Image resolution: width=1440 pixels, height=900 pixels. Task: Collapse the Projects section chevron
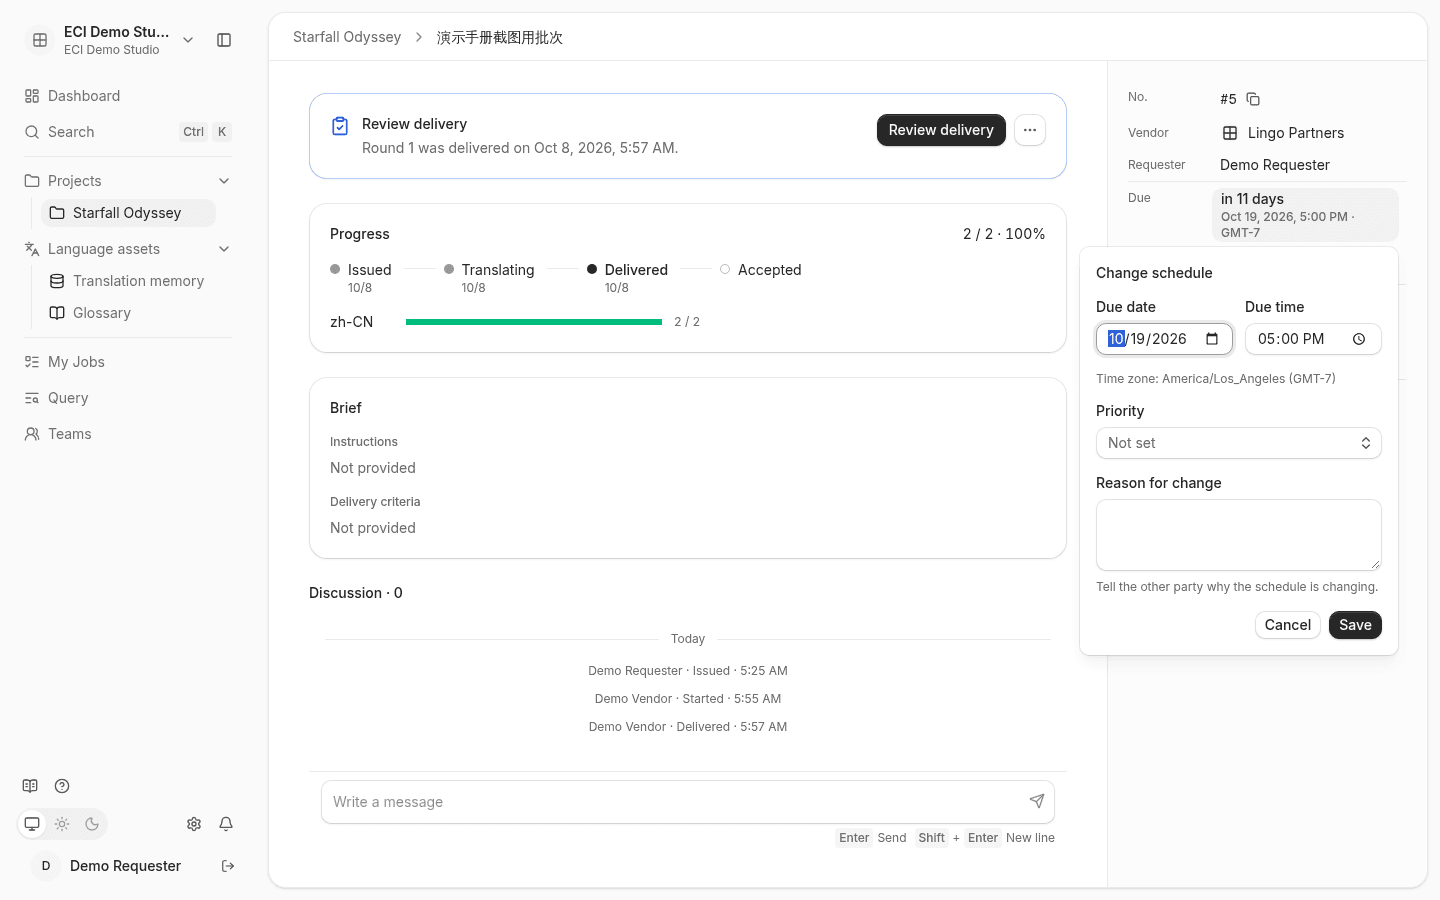coord(224,181)
